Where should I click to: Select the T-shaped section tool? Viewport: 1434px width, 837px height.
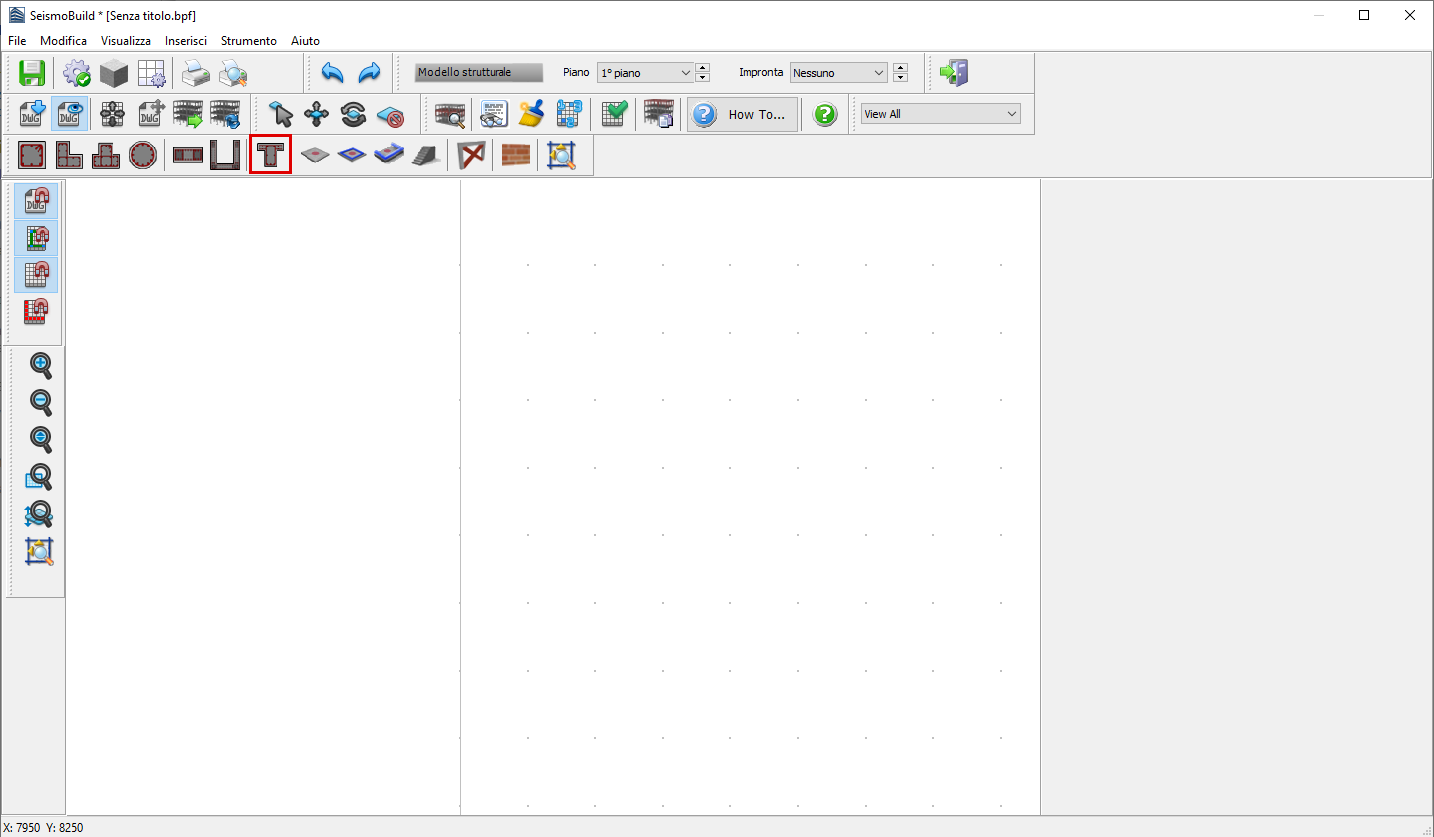tap(270, 155)
